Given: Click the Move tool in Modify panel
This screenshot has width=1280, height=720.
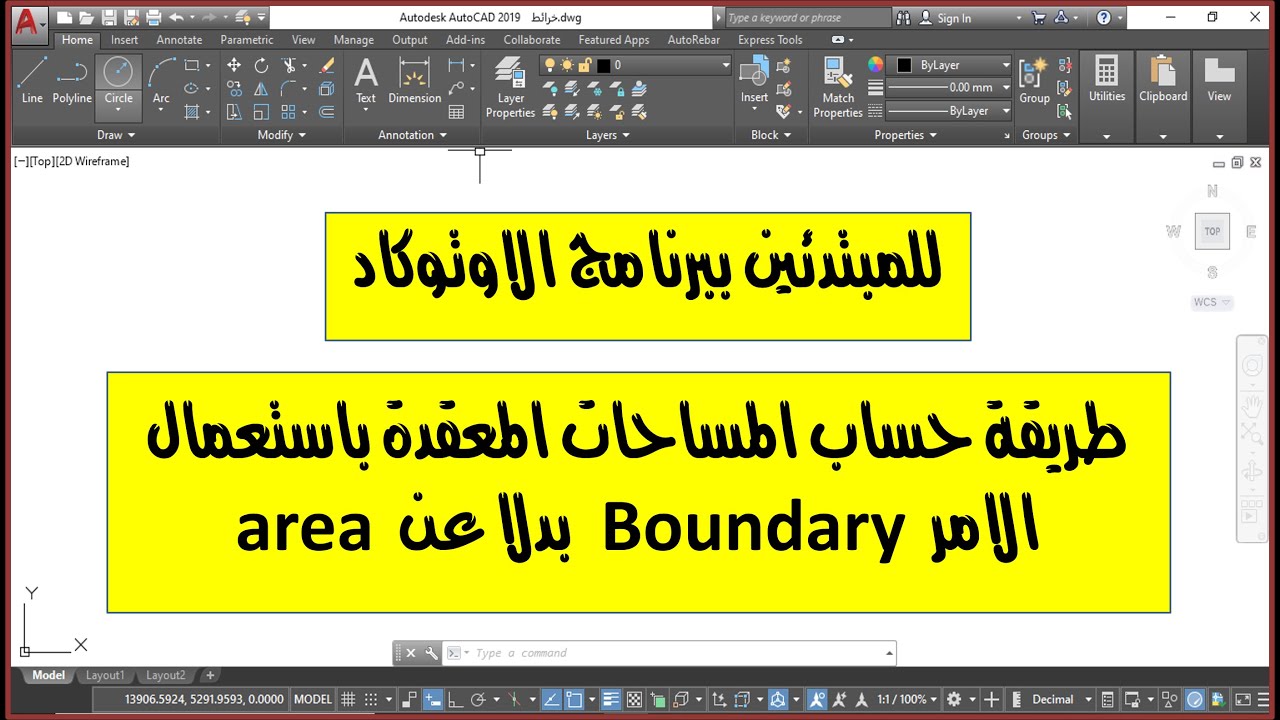Looking at the screenshot, I should point(234,65).
